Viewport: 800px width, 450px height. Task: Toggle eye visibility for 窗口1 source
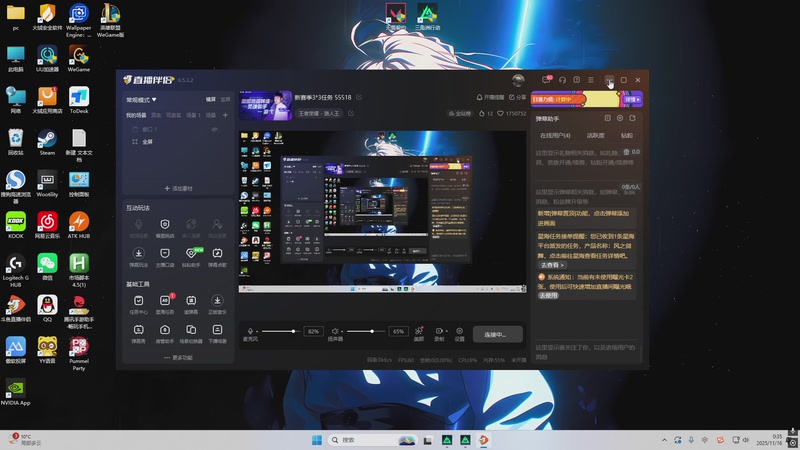click(215, 130)
